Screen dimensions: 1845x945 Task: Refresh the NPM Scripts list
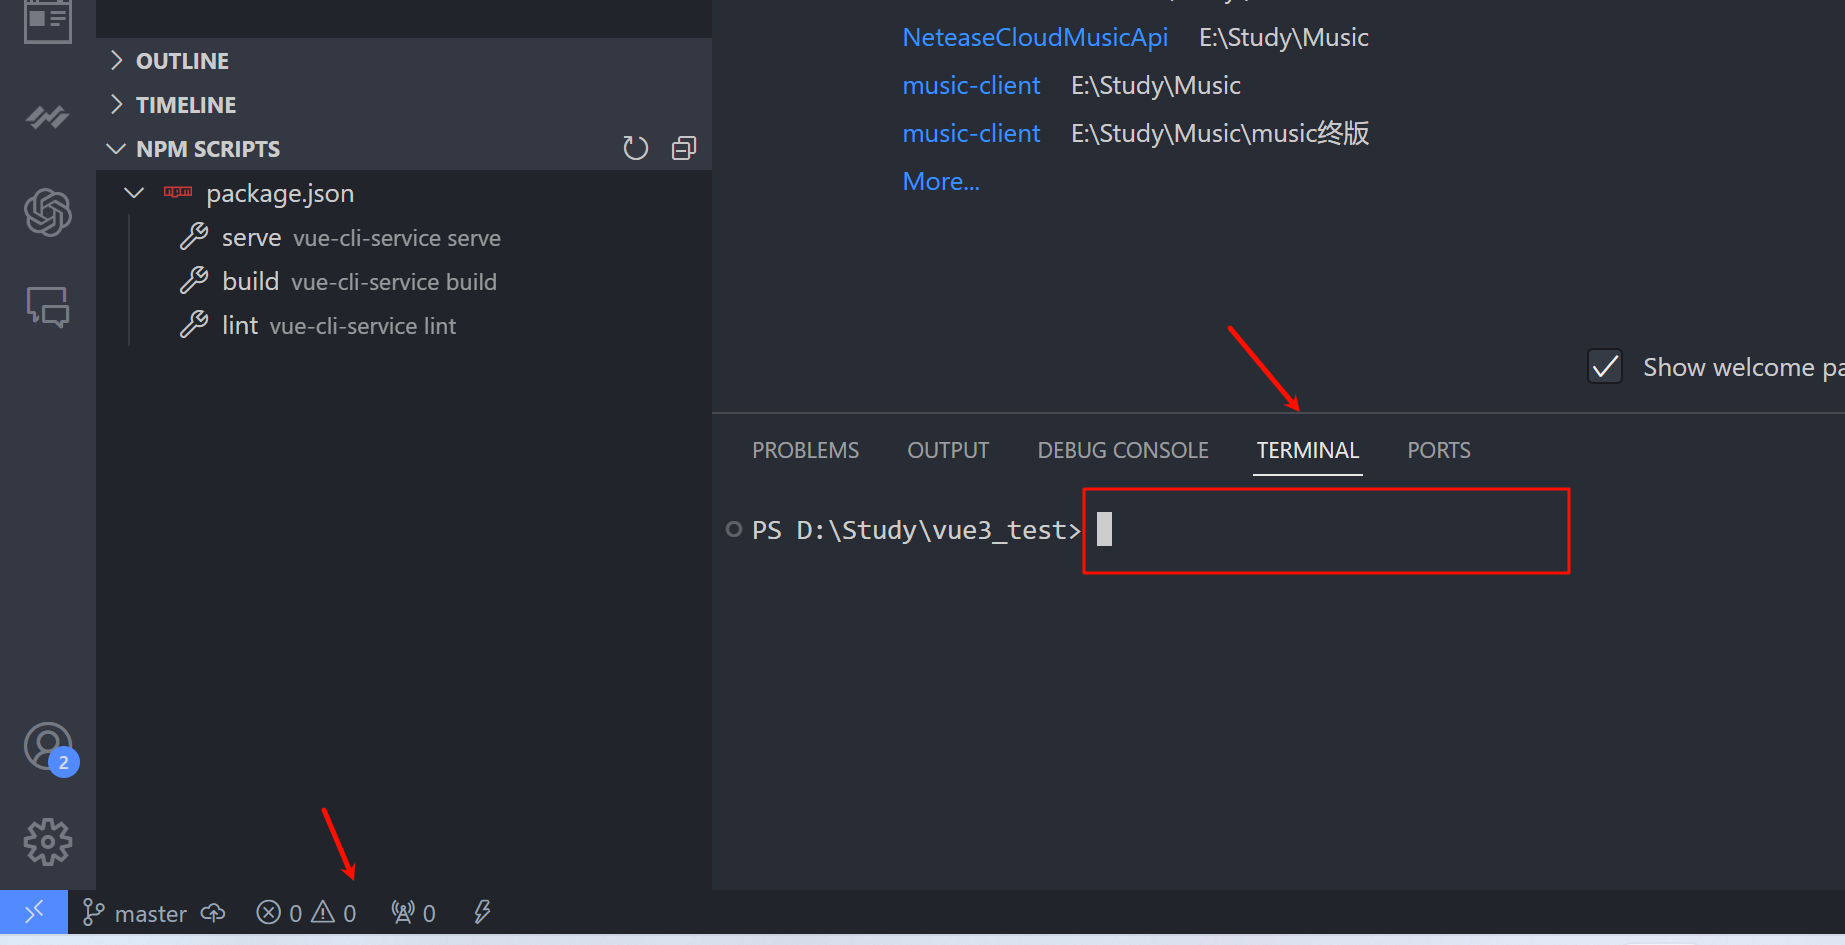[636, 148]
